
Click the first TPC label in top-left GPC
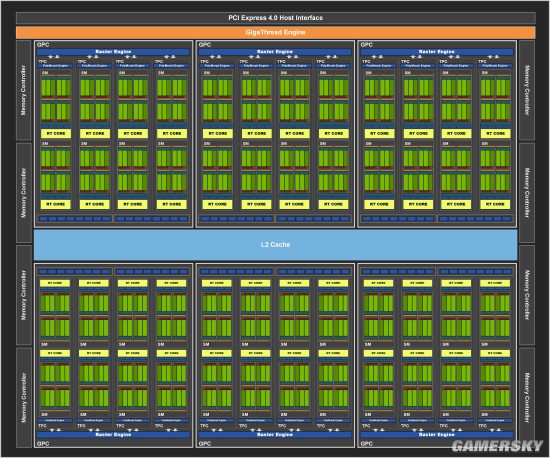pyautogui.click(x=42, y=61)
